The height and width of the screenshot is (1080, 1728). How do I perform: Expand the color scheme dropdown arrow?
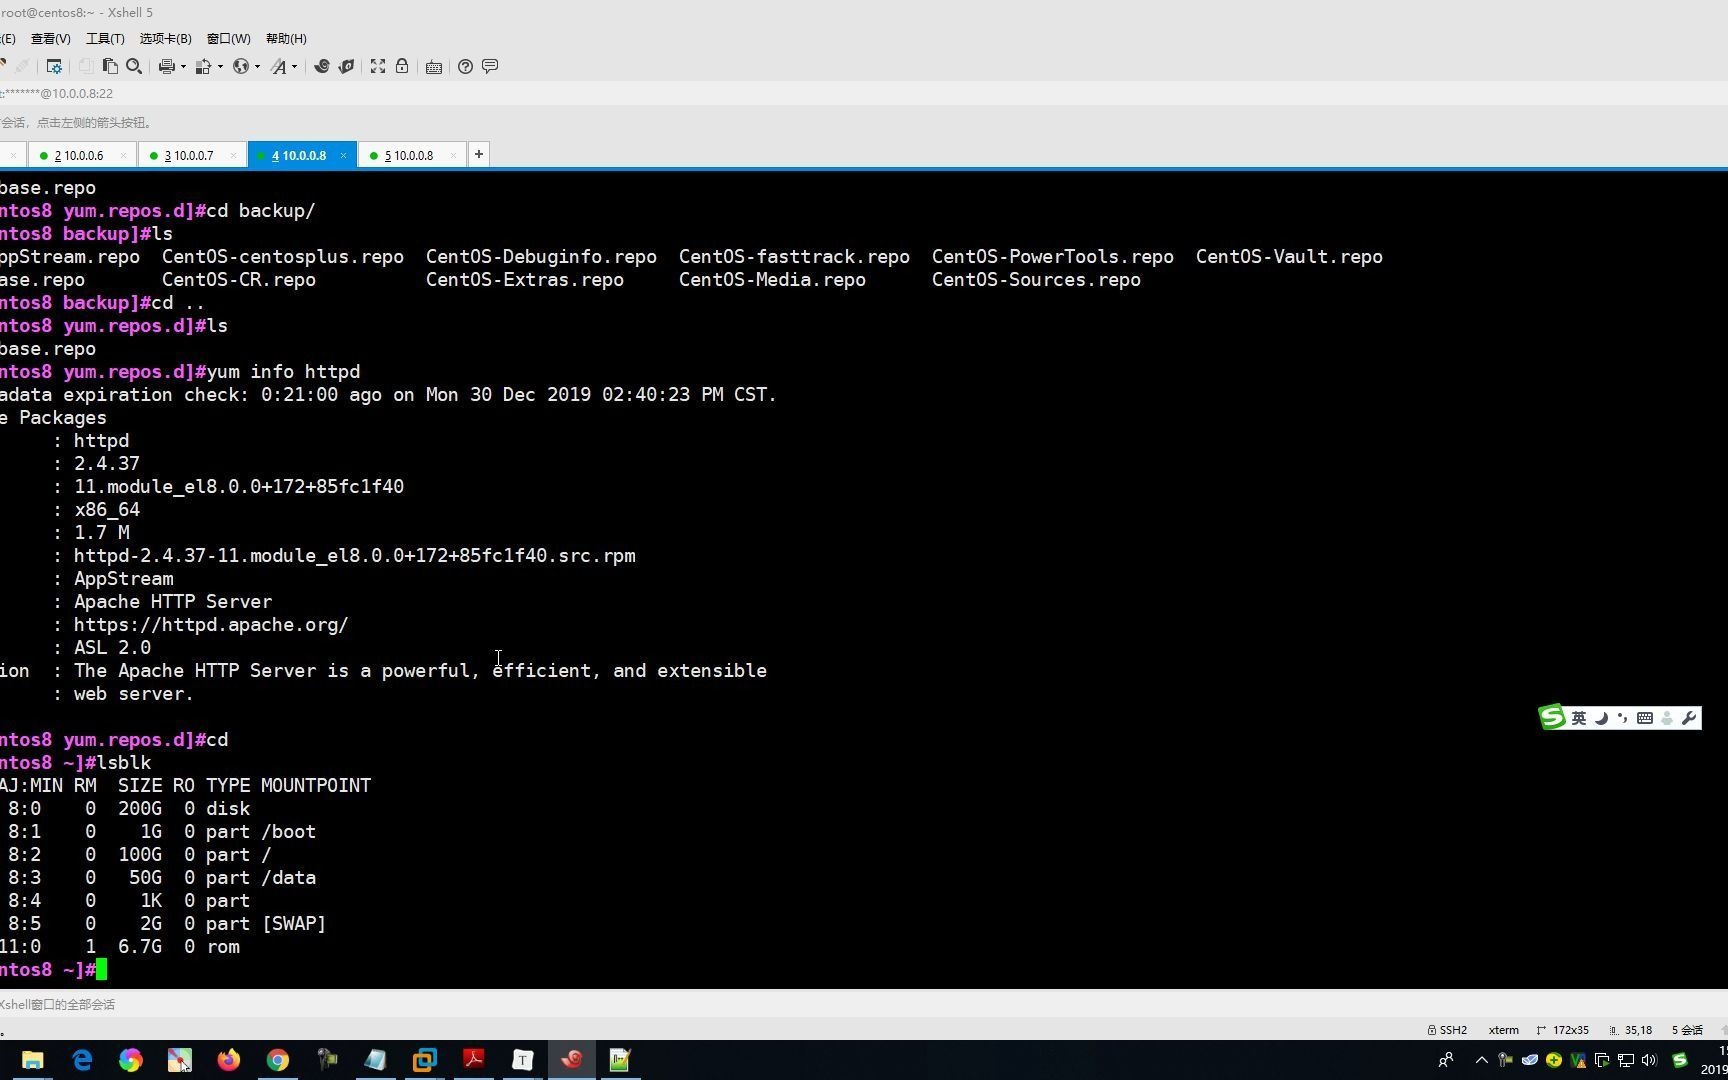(220, 67)
